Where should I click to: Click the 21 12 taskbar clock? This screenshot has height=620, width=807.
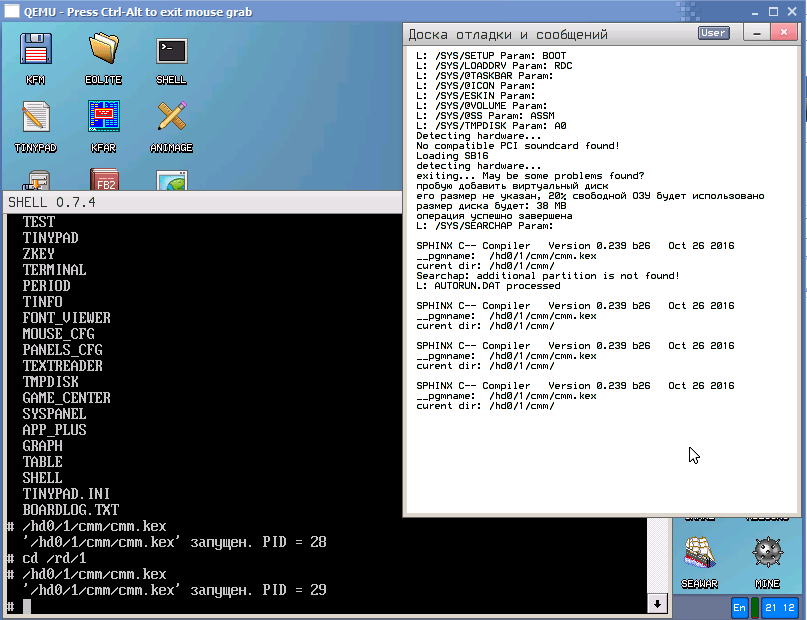coord(780,607)
